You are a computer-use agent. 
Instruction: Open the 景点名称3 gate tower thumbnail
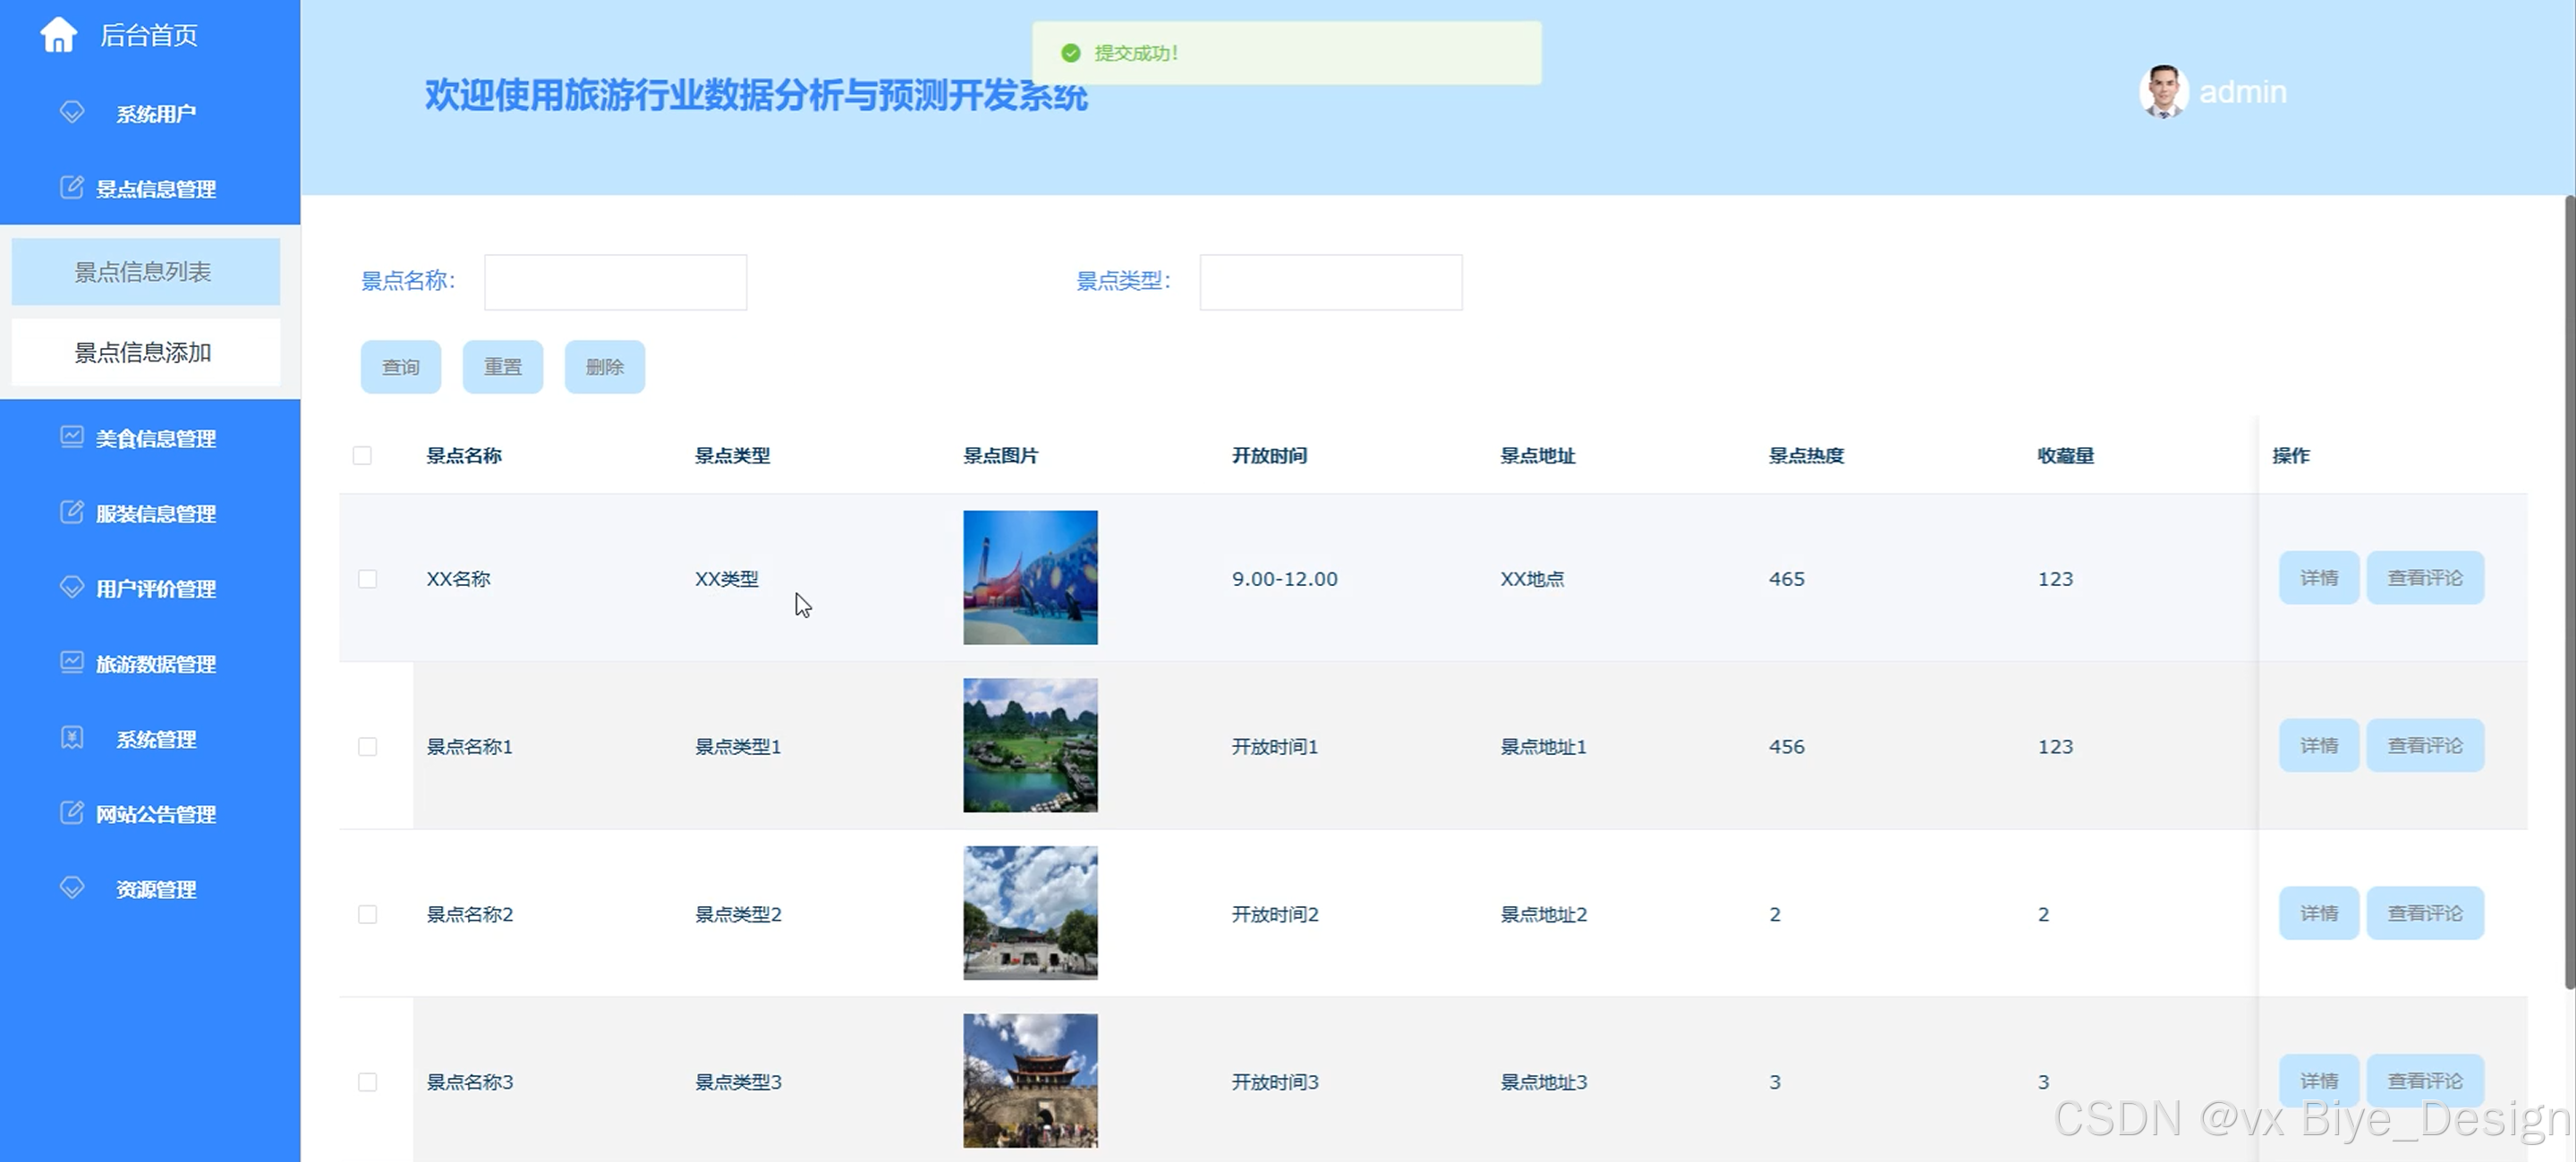pos(1030,1081)
